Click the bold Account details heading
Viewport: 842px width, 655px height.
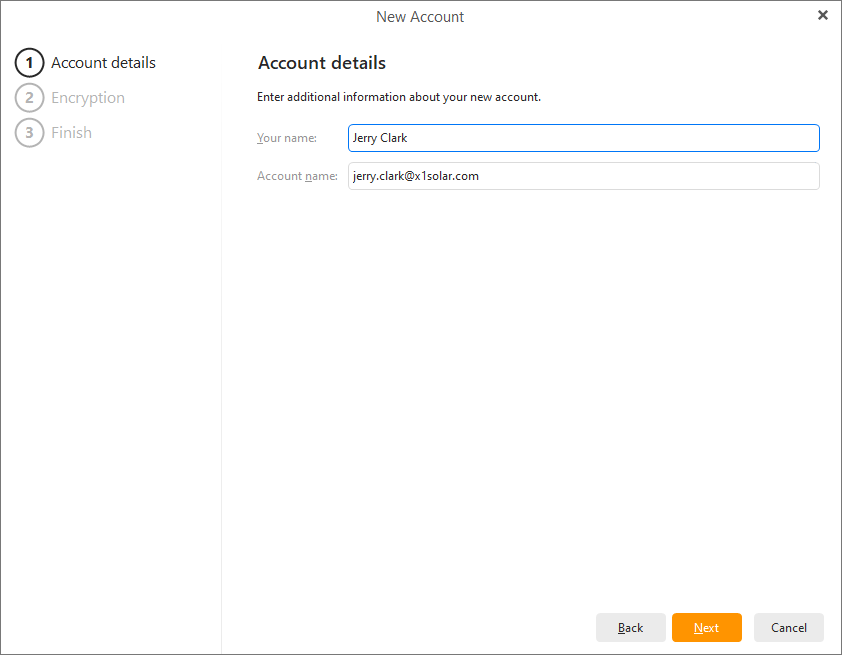321,63
